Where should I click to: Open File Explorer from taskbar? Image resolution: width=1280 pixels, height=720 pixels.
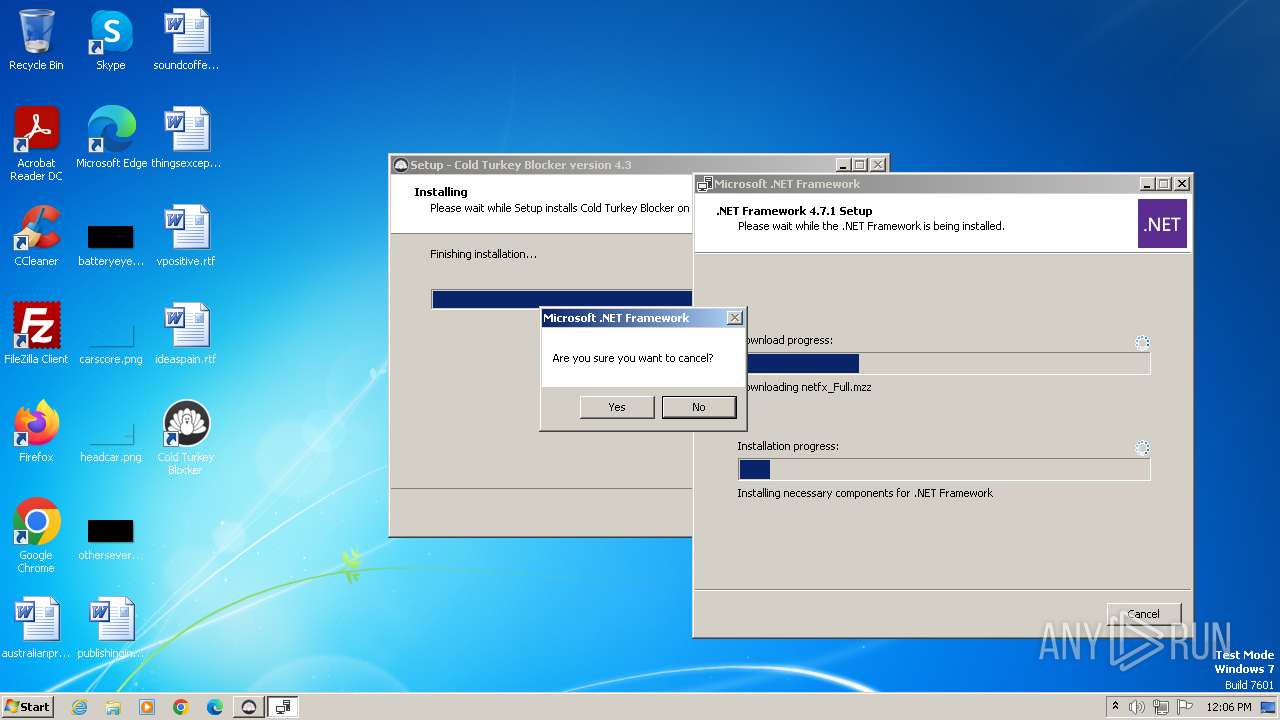tap(113, 707)
